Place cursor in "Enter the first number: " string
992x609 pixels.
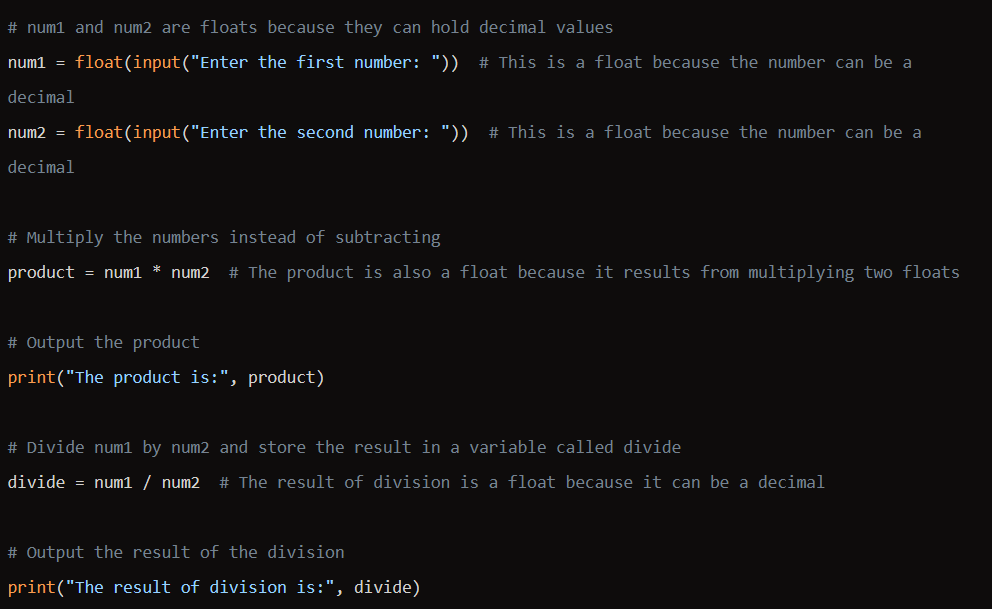315,63
